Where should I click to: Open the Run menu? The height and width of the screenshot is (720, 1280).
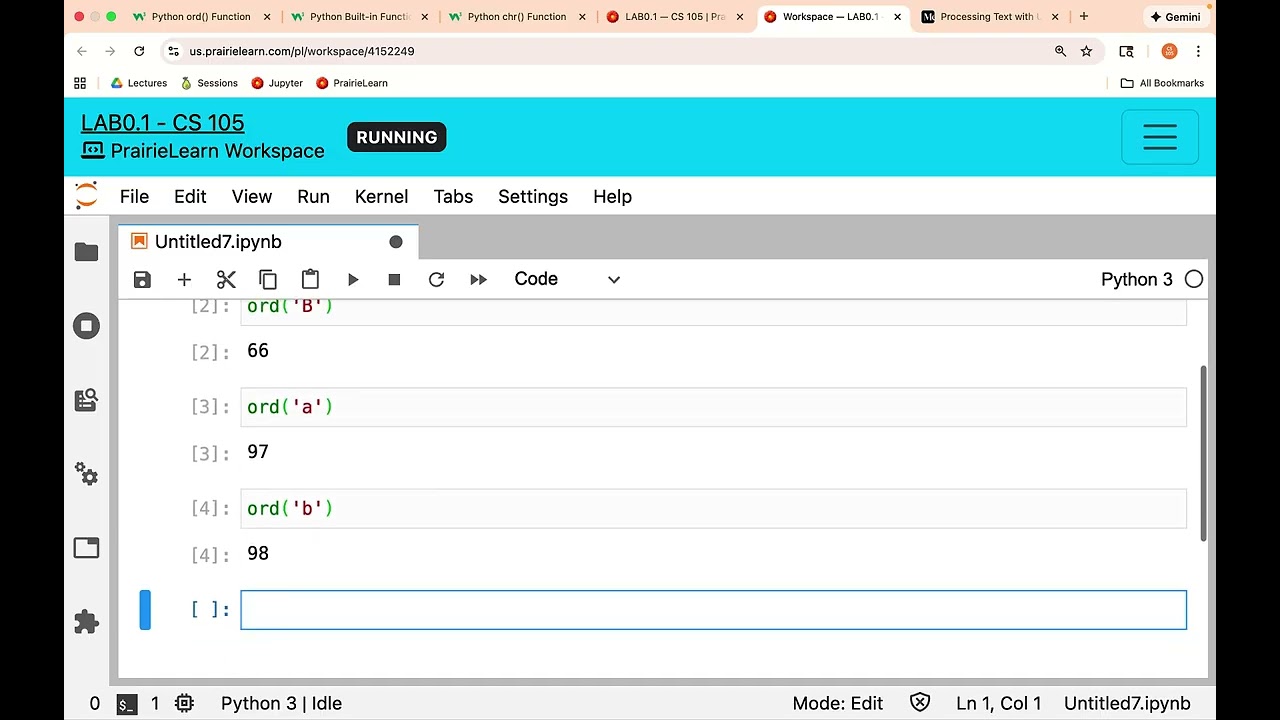point(313,196)
